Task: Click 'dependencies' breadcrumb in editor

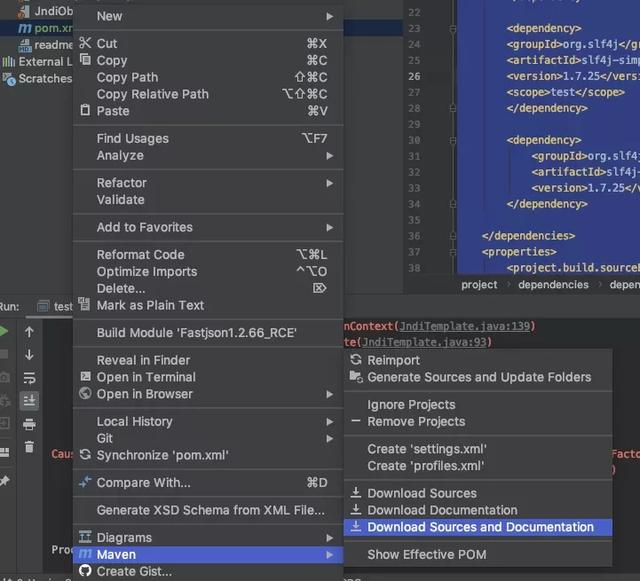Action: tap(553, 285)
